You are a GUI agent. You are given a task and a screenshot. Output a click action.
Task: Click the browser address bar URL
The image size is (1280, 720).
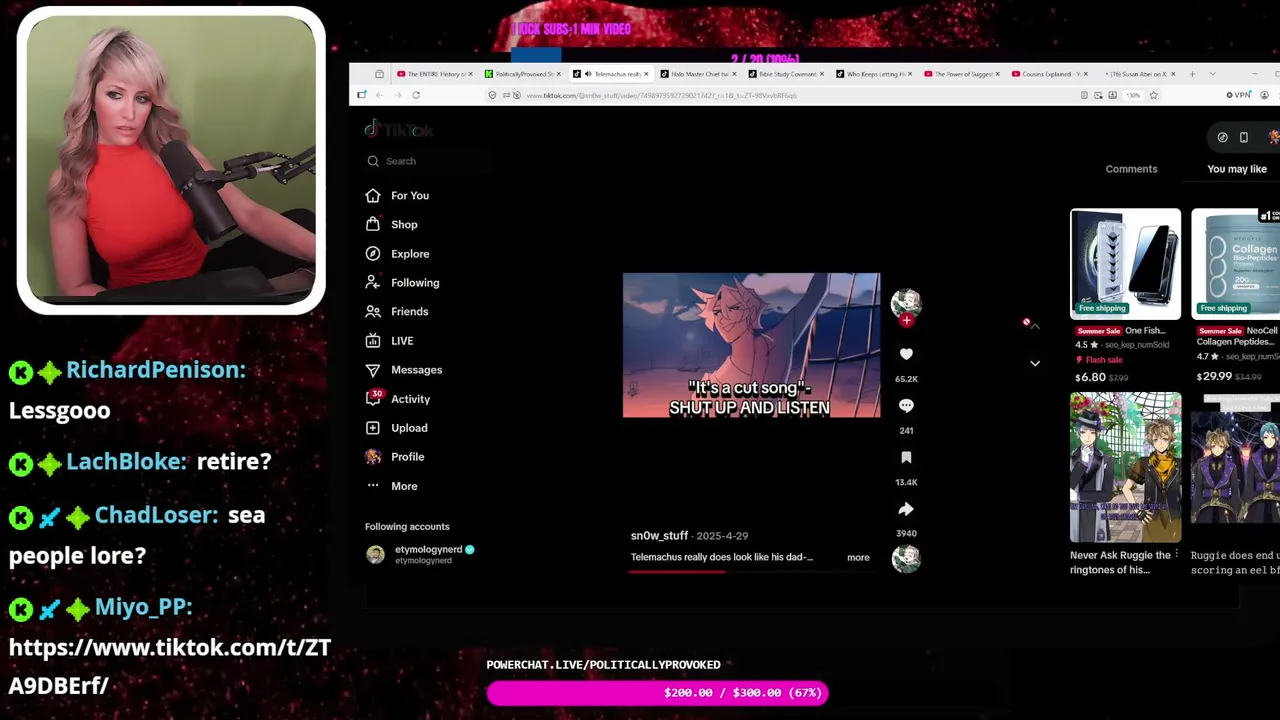(662, 95)
